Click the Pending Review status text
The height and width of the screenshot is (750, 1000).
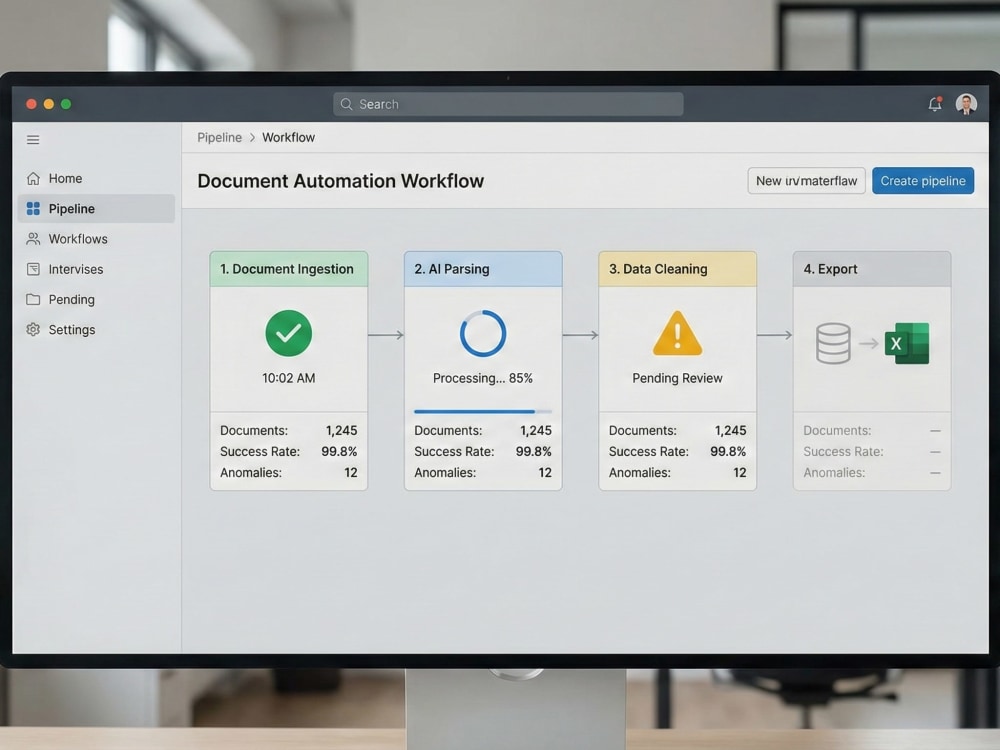click(677, 378)
